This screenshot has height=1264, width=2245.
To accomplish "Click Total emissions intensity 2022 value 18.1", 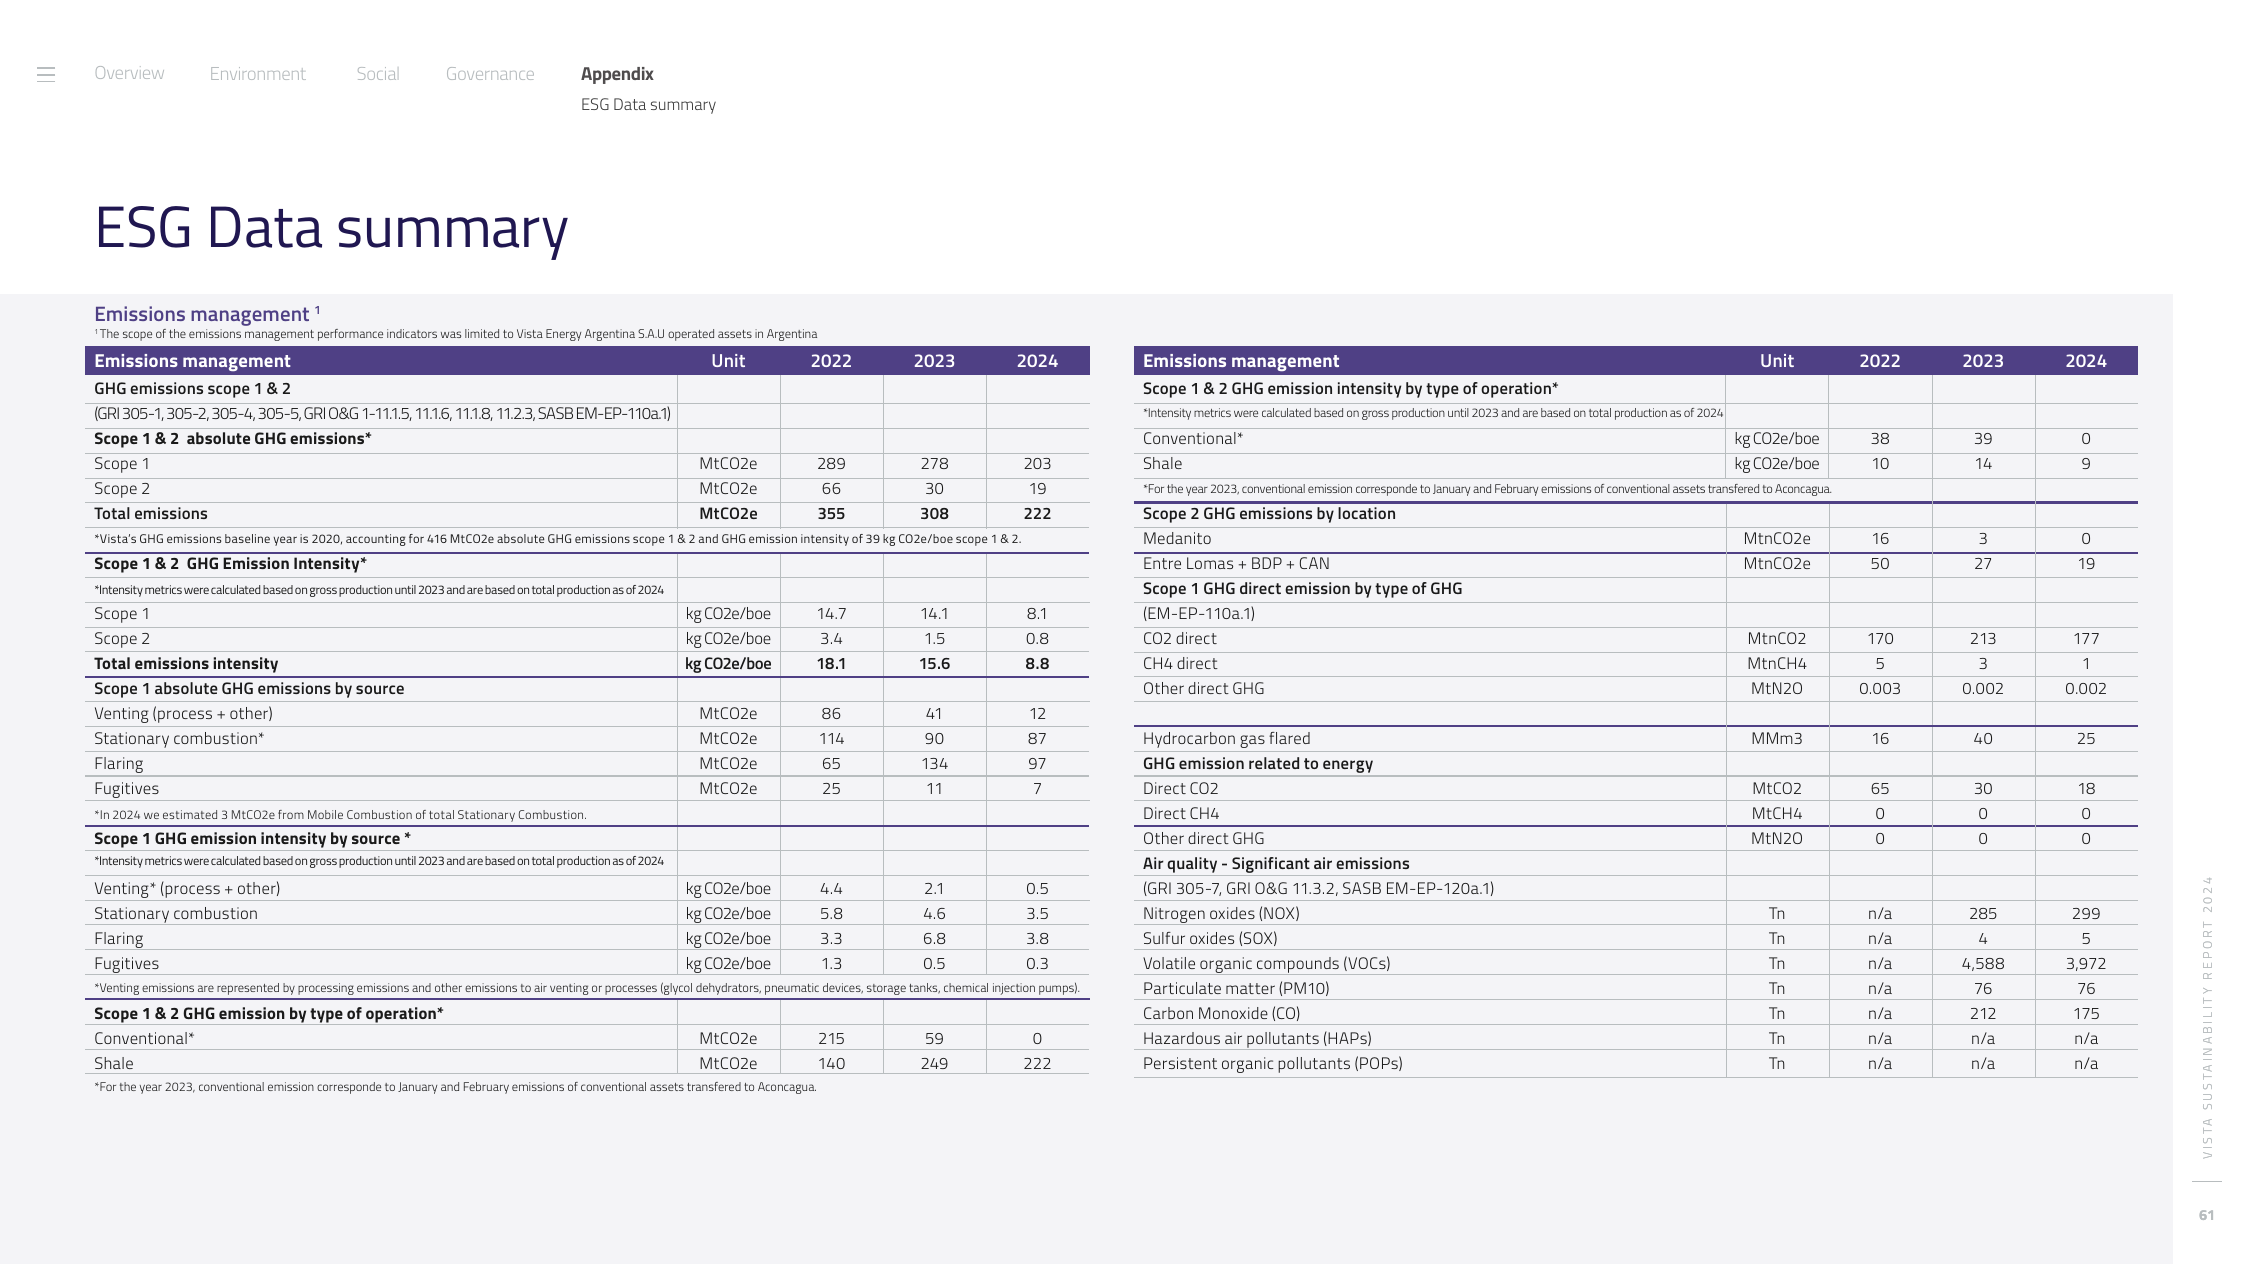I will tap(831, 664).
